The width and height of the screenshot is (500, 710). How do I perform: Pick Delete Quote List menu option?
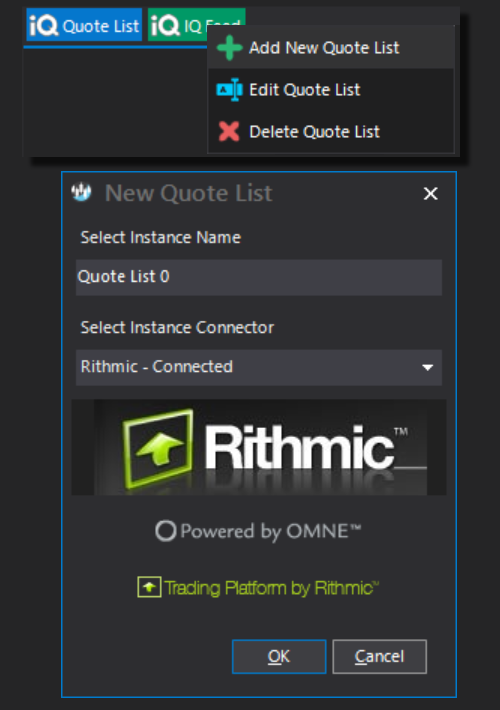331,132
